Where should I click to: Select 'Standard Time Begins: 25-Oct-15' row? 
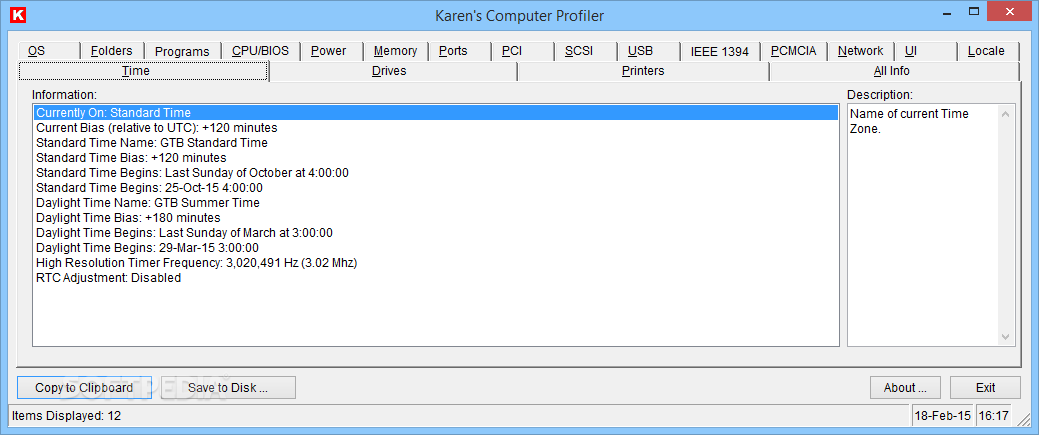[436, 188]
